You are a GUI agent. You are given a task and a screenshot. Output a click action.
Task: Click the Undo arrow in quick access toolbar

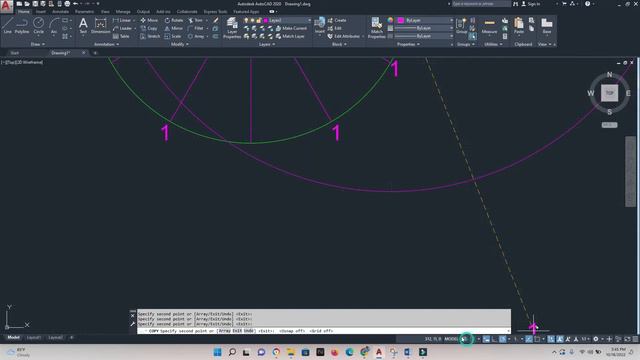[76, 4]
